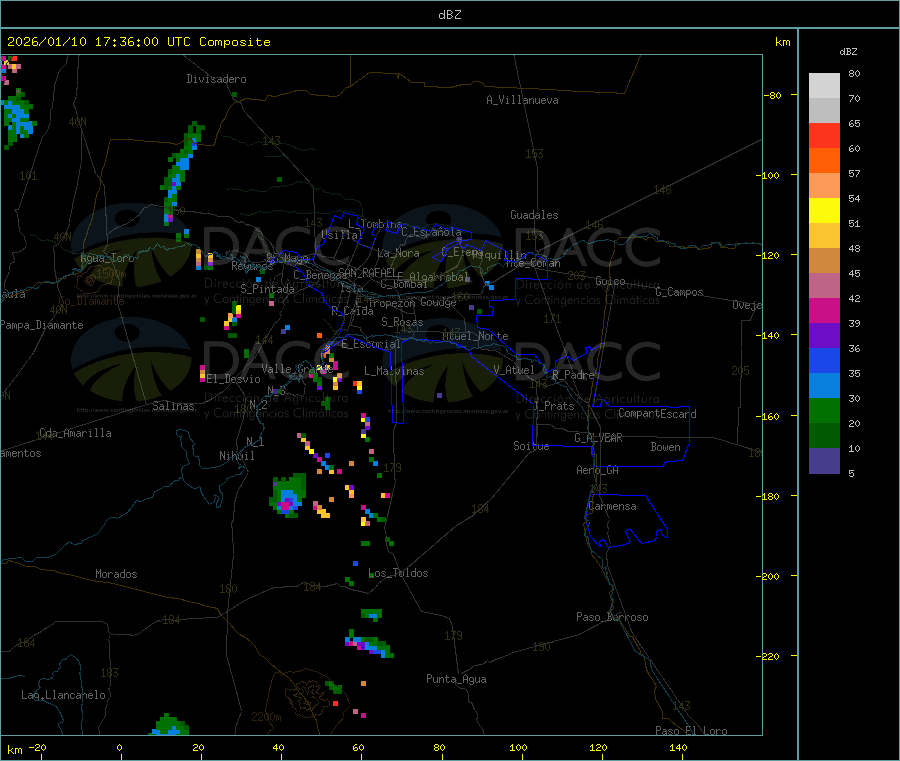Click the yellow 51-54 dBZ legend swatch
The image size is (900, 761).
(x=824, y=211)
